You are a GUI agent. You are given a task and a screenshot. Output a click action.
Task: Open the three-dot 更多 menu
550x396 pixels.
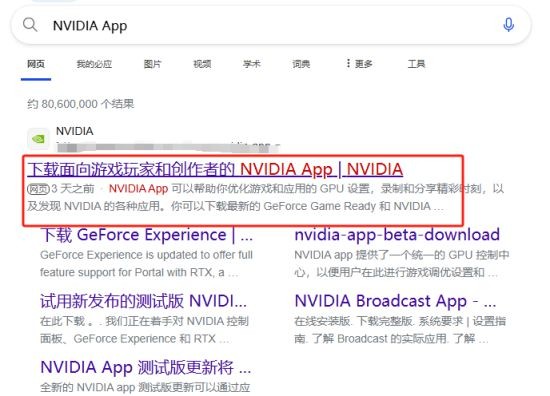point(359,64)
